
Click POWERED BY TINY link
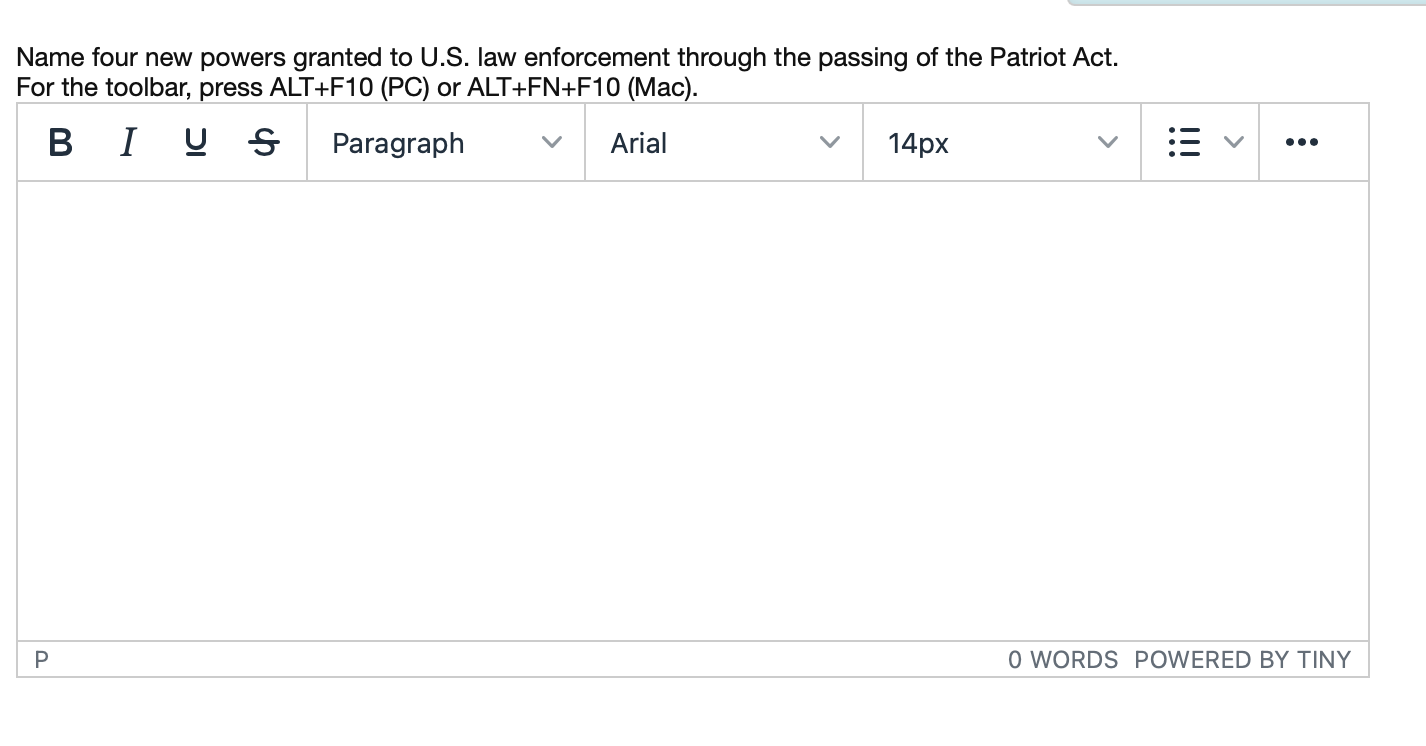click(1242, 660)
